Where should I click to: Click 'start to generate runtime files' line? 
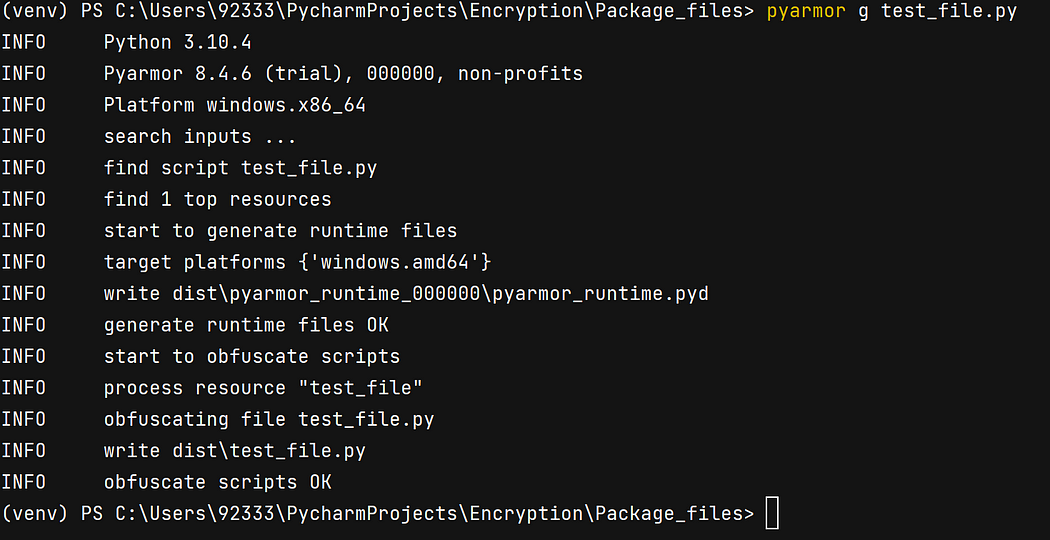280,231
